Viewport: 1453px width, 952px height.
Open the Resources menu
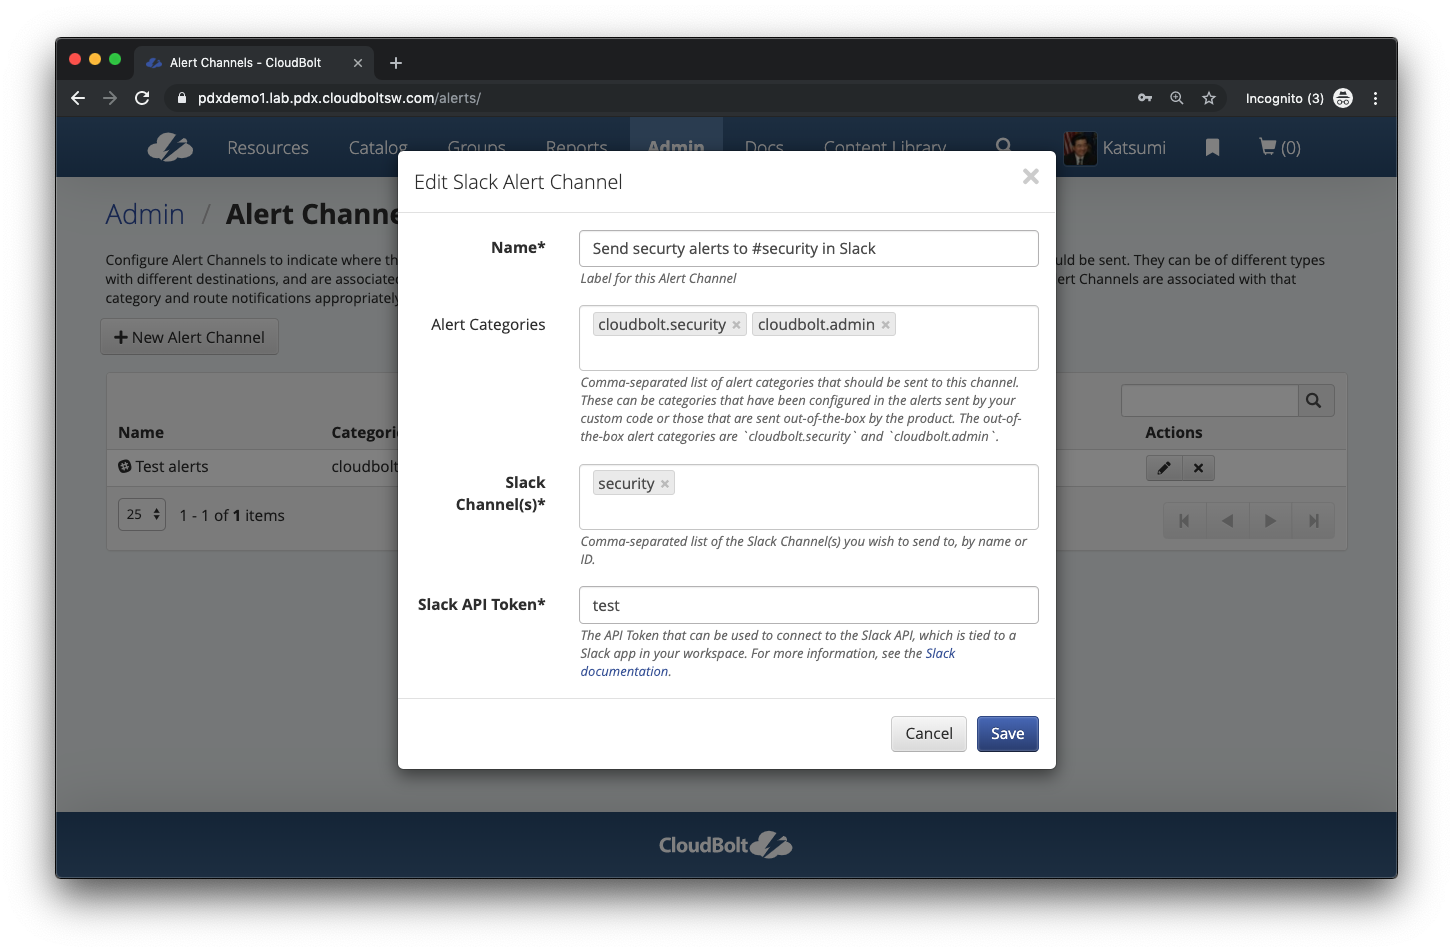(x=268, y=148)
